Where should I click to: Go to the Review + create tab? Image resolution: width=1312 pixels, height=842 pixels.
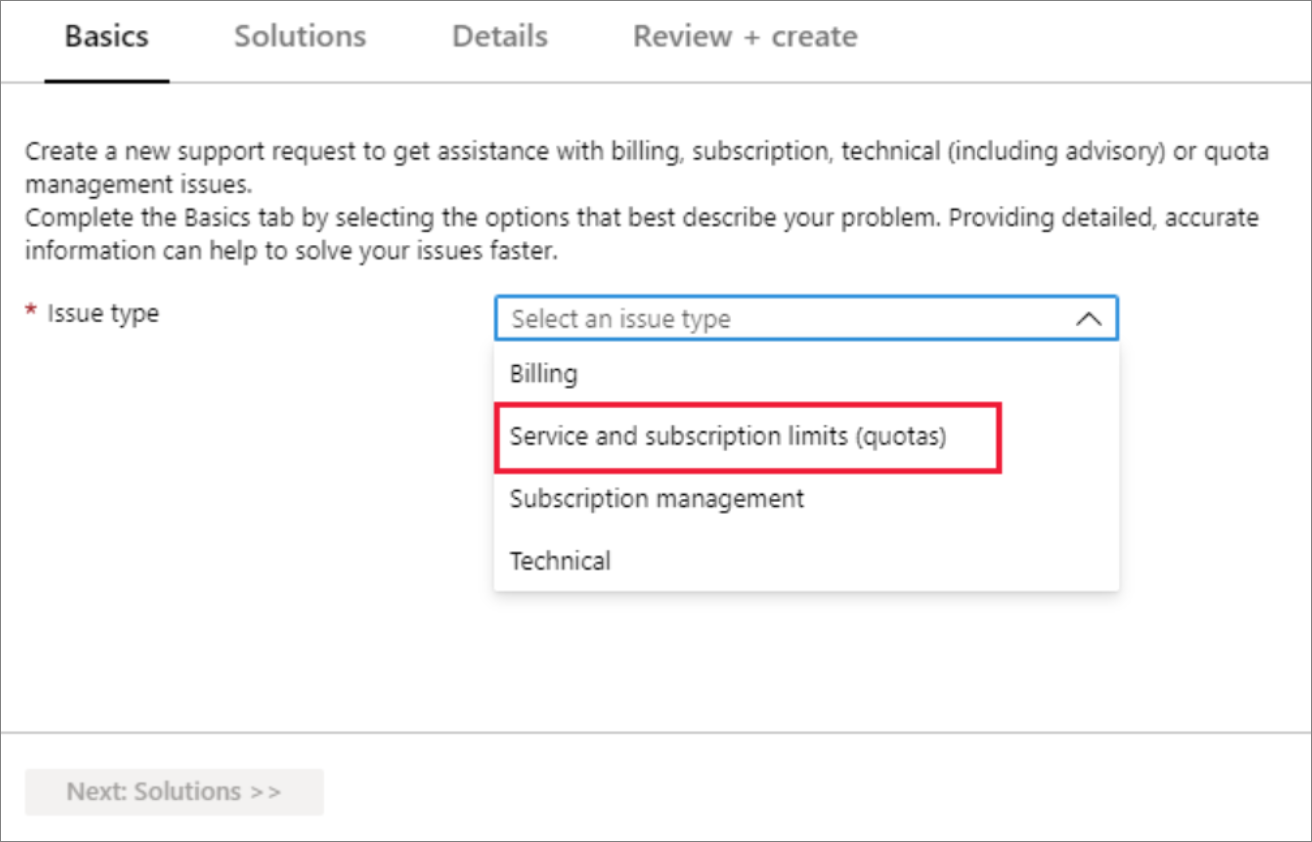pyautogui.click(x=744, y=36)
